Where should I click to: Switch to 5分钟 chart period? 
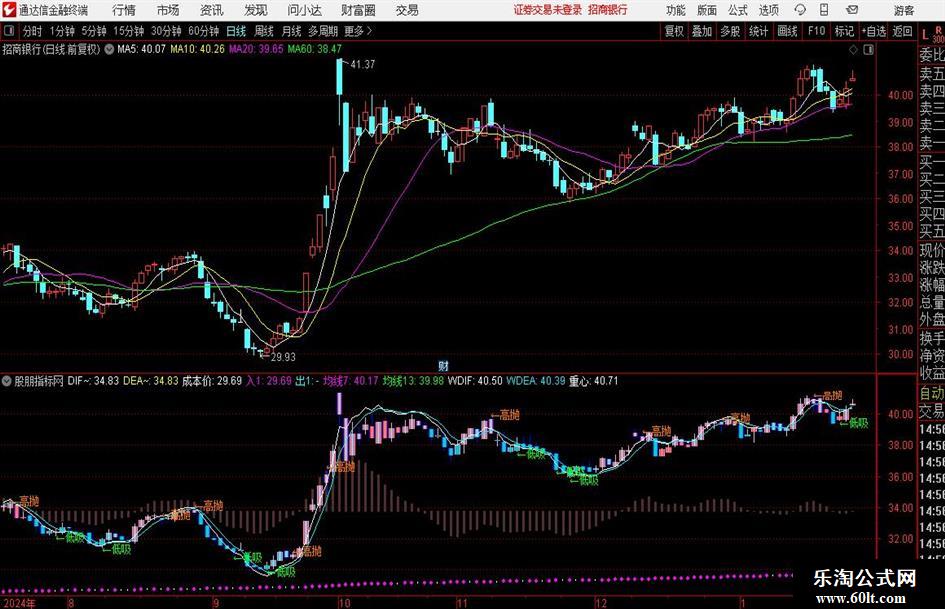(93, 31)
